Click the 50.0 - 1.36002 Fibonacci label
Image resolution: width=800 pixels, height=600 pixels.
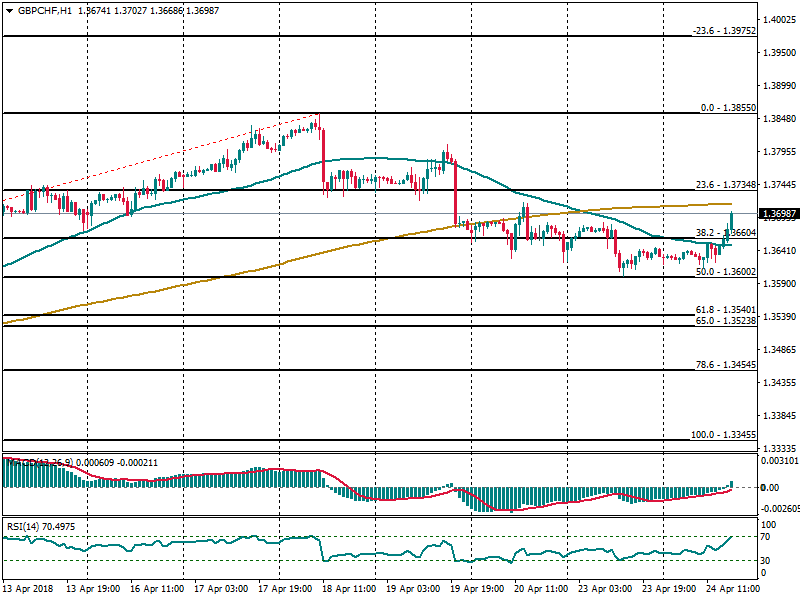(x=724, y=271)
